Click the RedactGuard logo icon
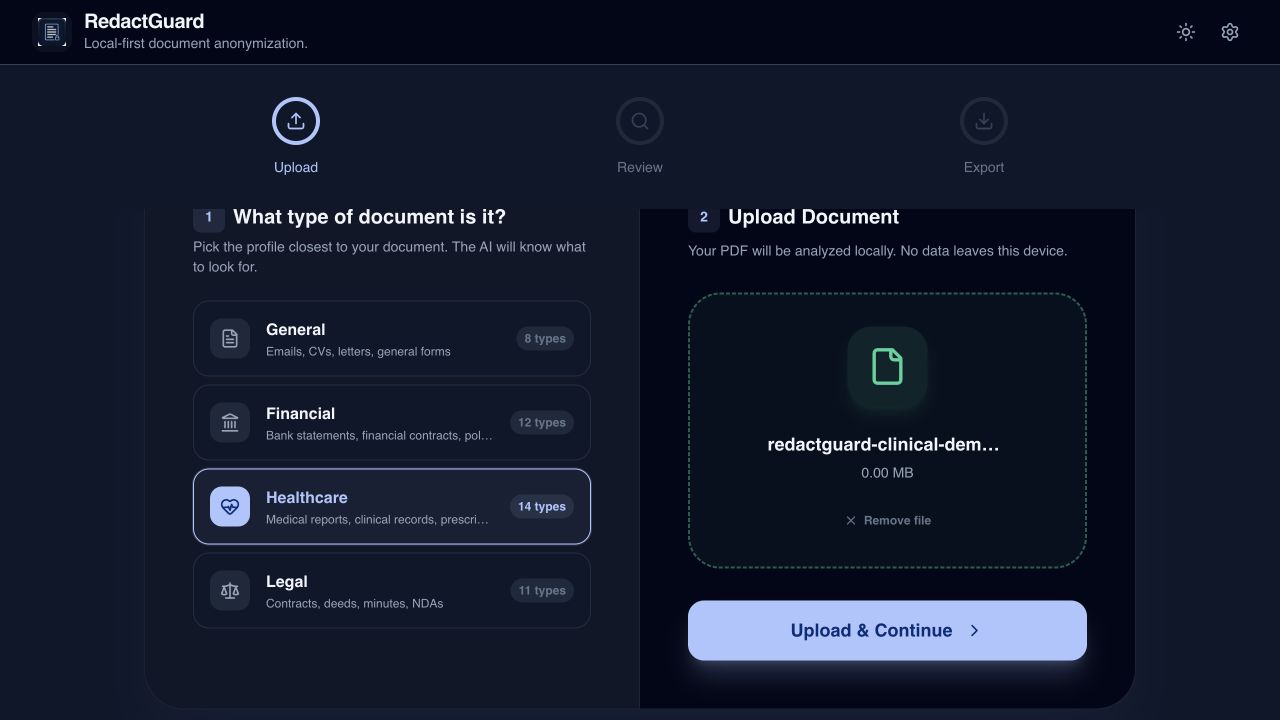The width and height of the screenshot is (1280, 720). [x=52, y=32]
